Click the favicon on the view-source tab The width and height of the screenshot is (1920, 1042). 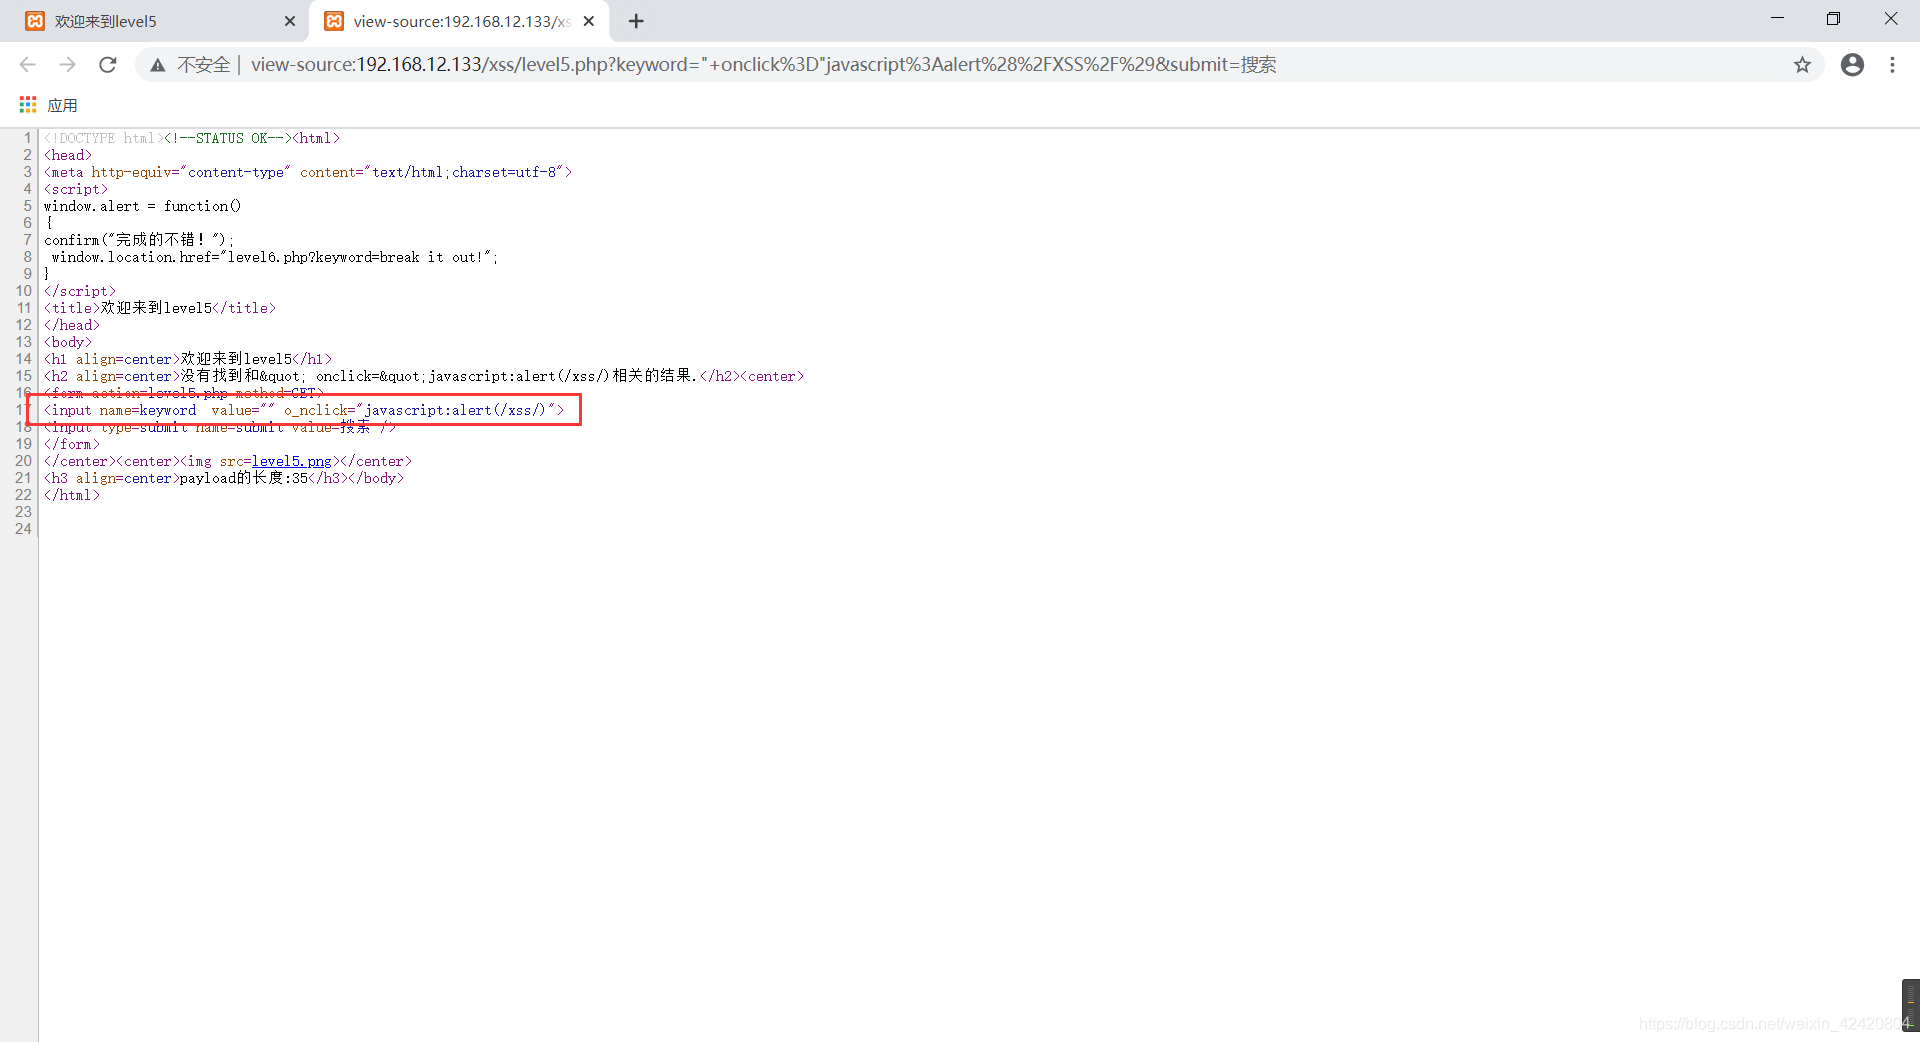coord(334,21)
